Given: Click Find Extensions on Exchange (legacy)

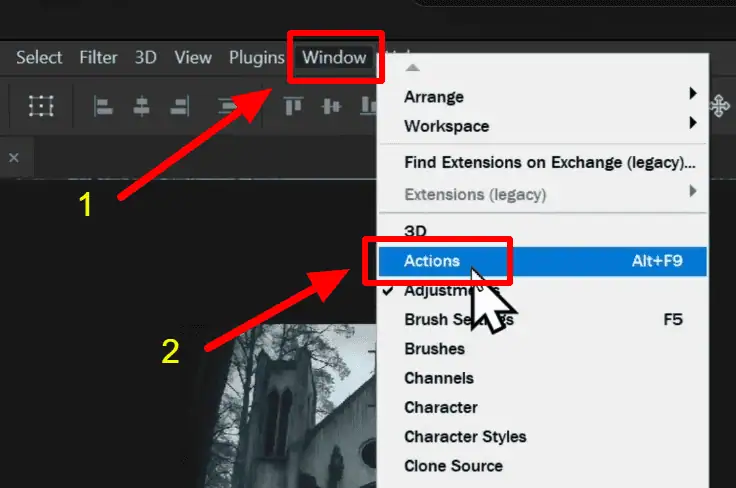Looking at the screenshot, I should (x=549, y=162).
